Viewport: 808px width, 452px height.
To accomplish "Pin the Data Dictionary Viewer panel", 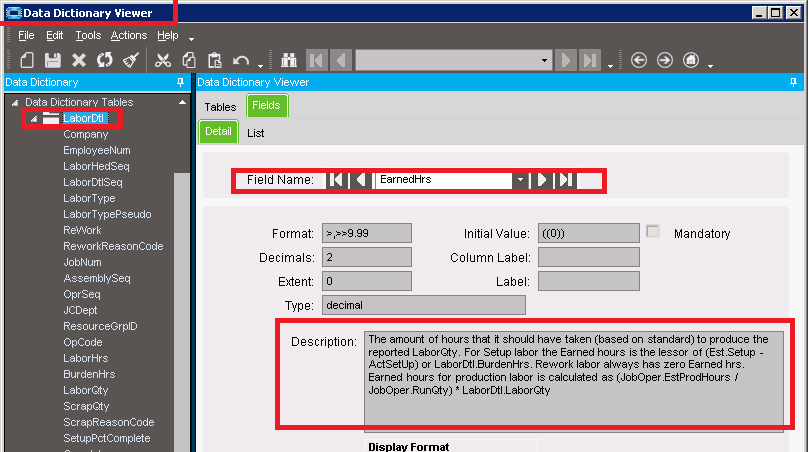I will (x=793, y=82).
